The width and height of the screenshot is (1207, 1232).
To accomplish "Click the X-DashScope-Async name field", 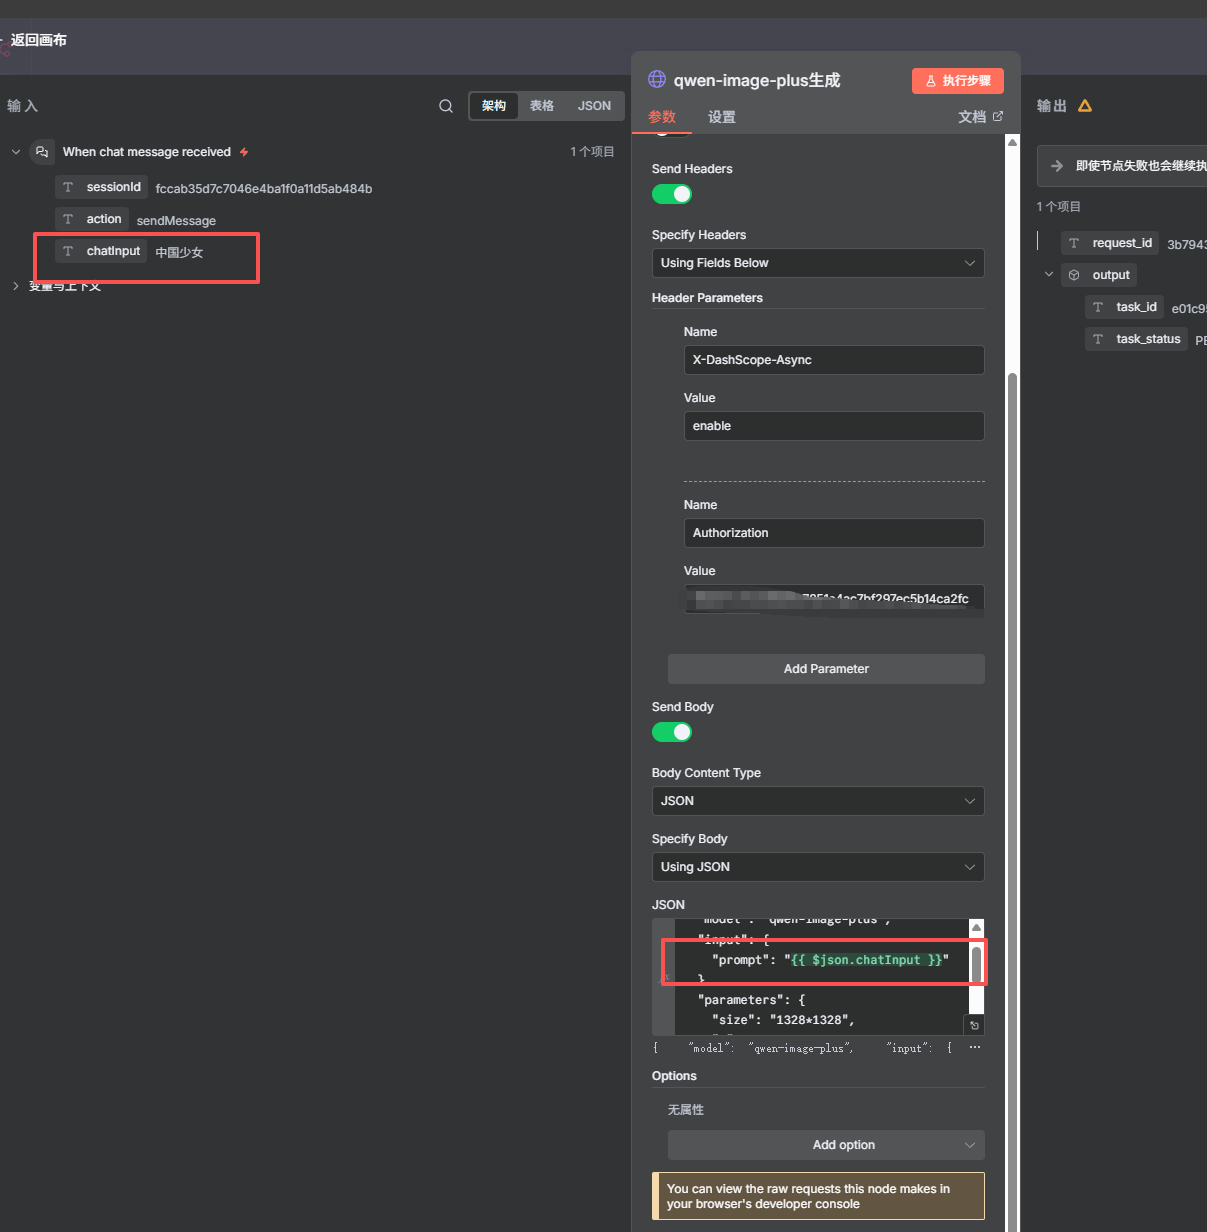I will (834, 360).
